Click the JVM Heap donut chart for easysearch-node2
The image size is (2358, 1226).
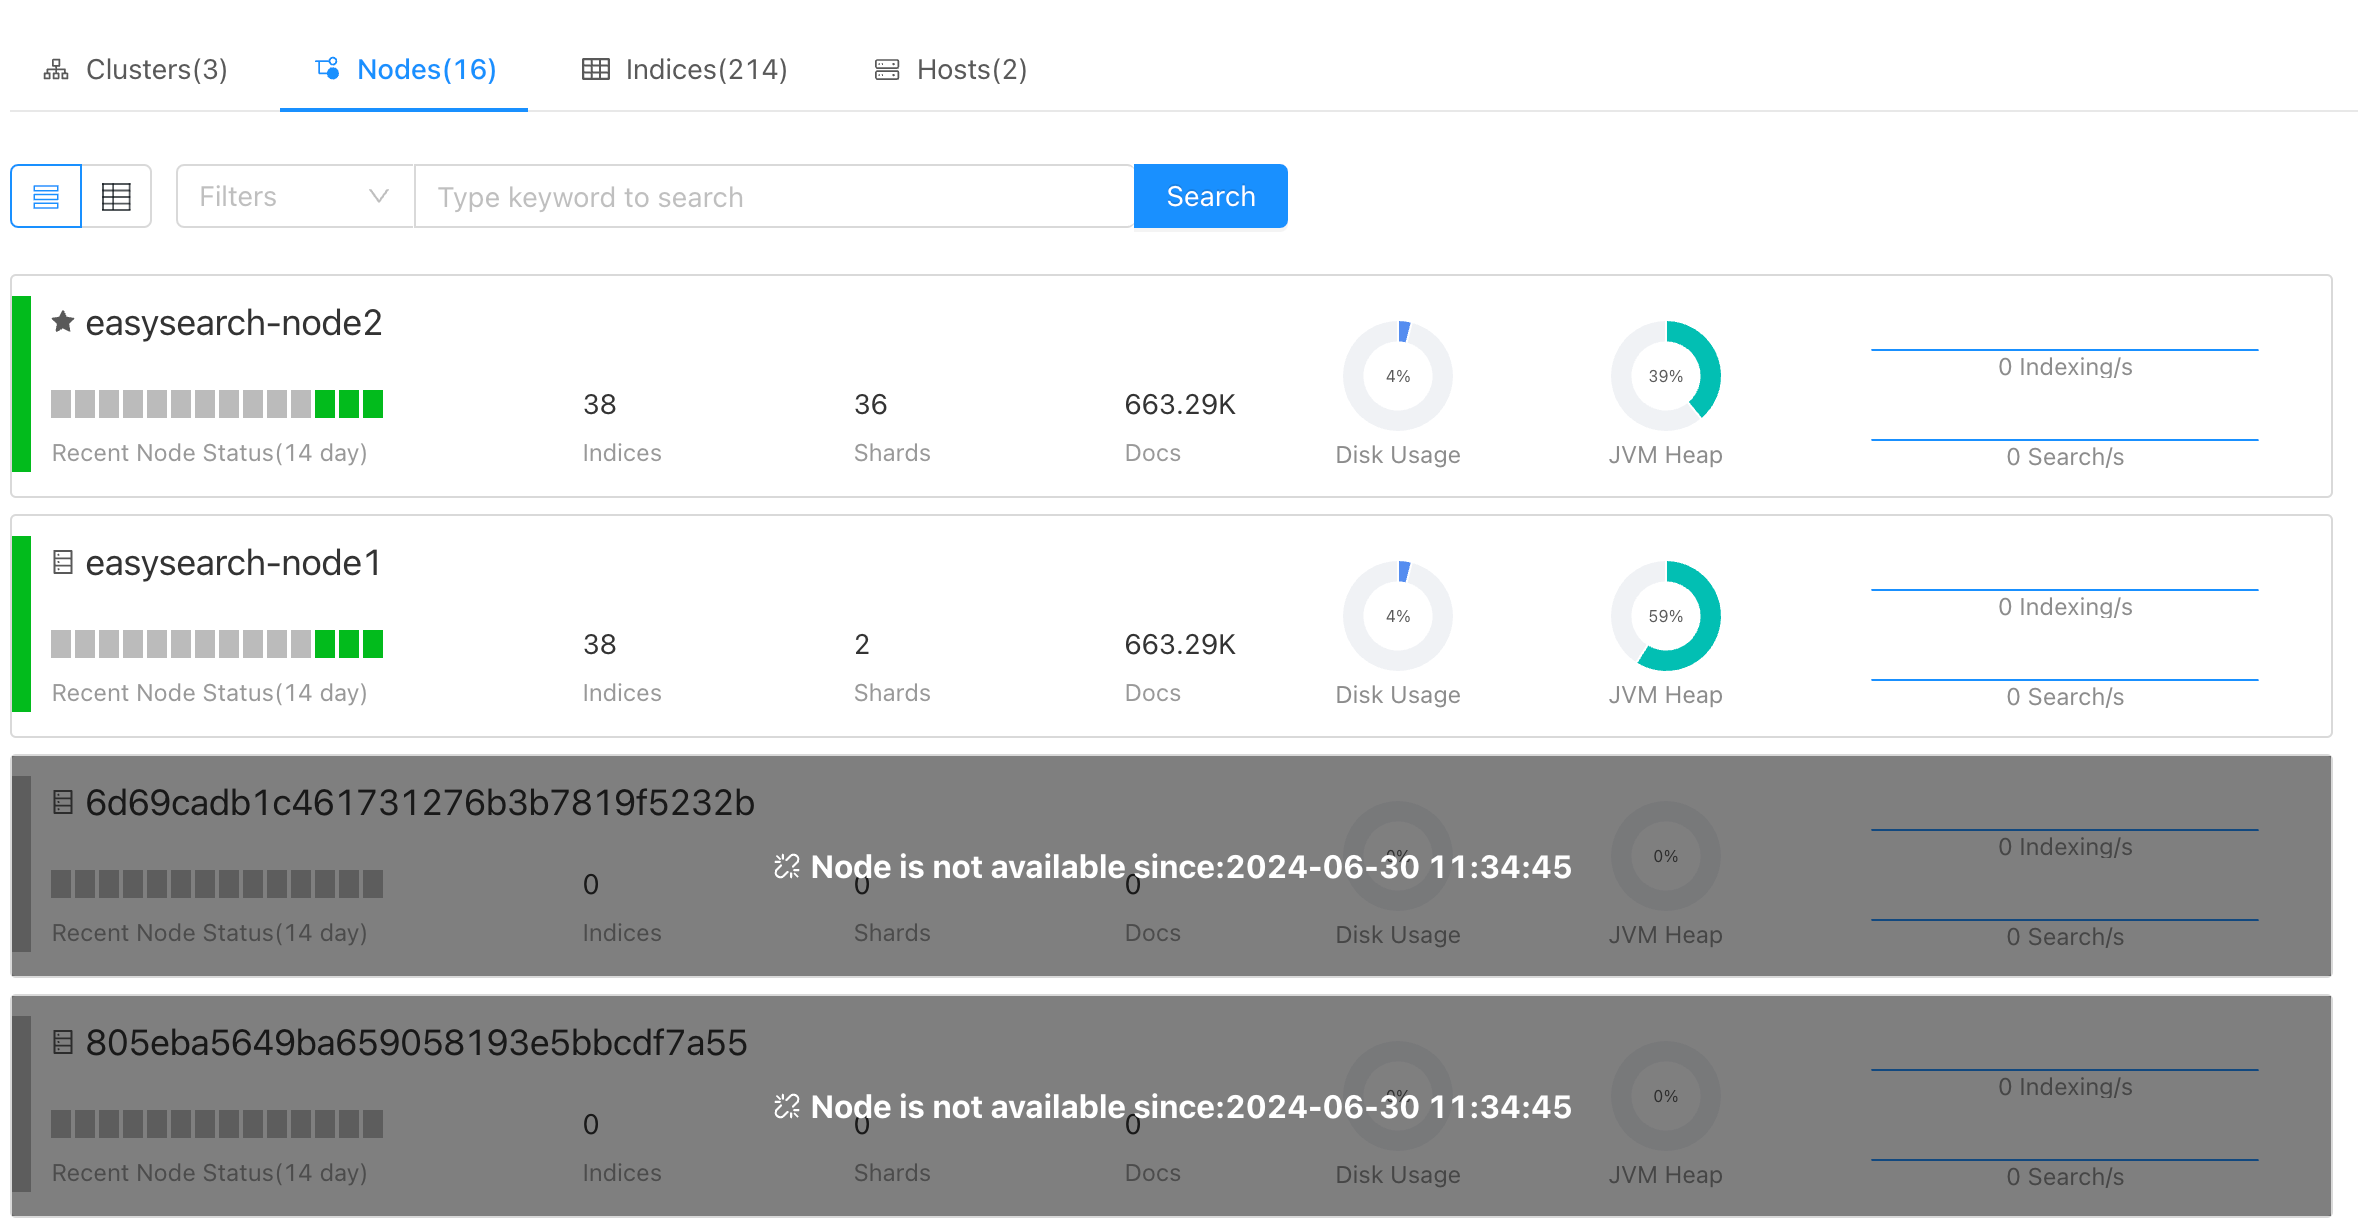tap(1665, 375)
